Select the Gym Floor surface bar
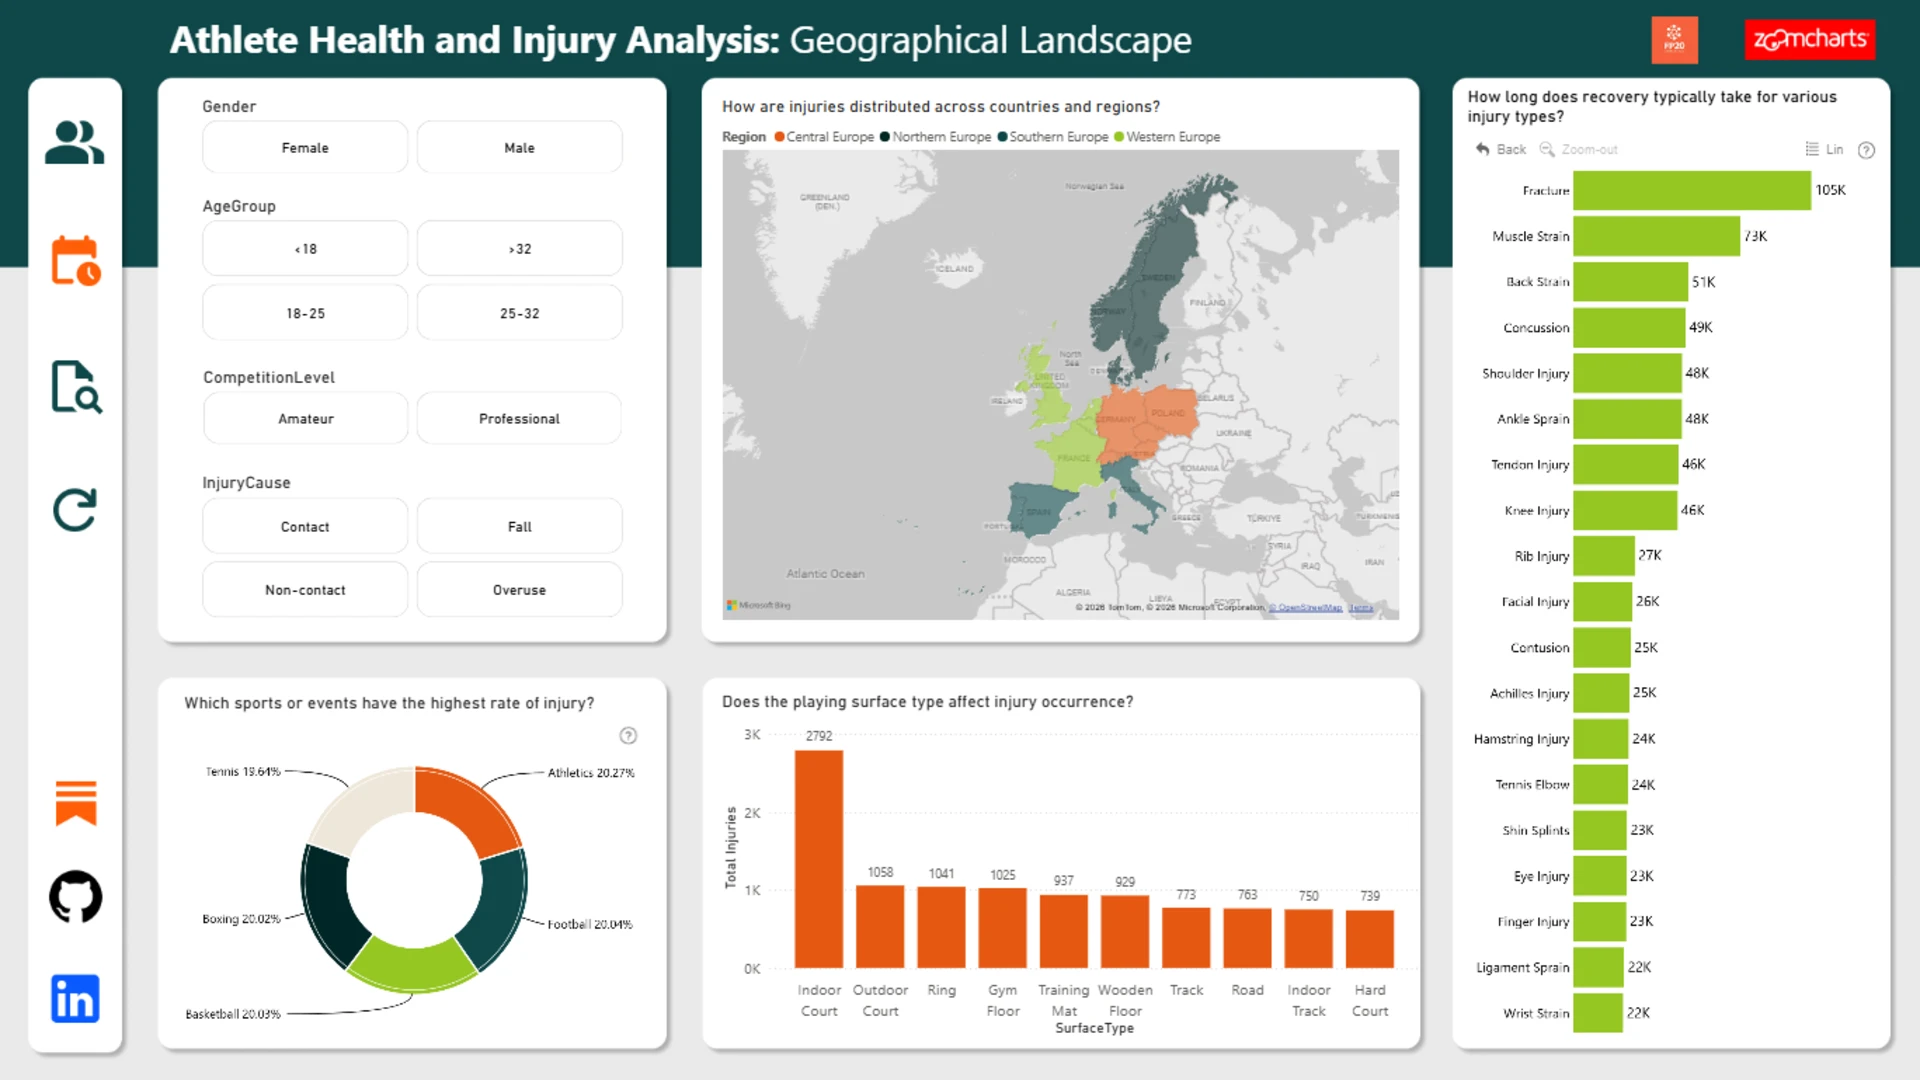The width and height of the screenshot is (1920, 1080). 1002,928
